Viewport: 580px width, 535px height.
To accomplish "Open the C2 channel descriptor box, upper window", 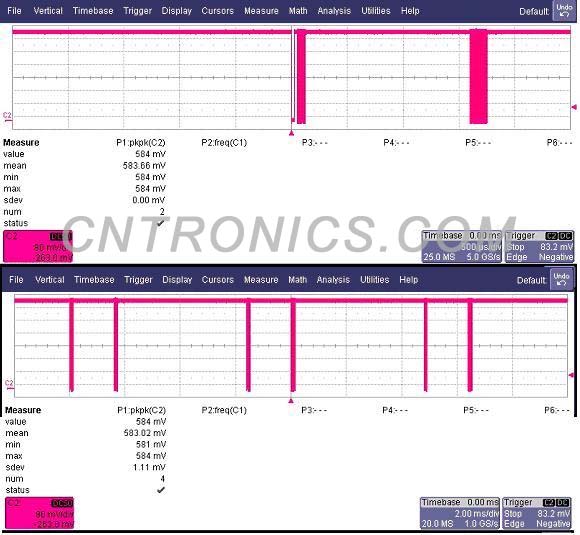I will tap(38, 246).
